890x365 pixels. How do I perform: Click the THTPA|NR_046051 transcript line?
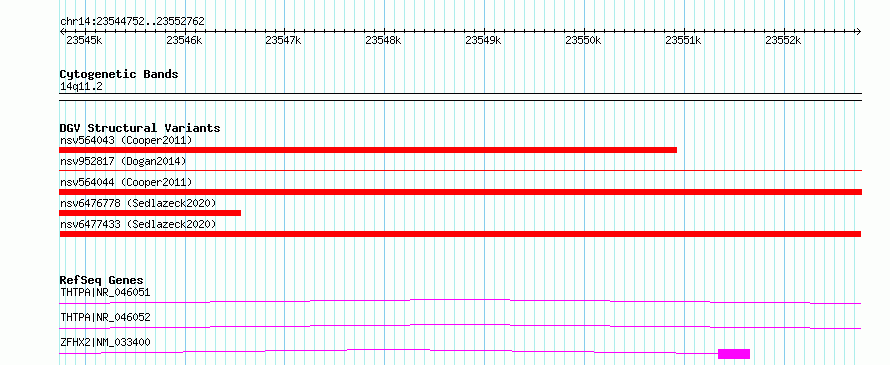point(460,301)
